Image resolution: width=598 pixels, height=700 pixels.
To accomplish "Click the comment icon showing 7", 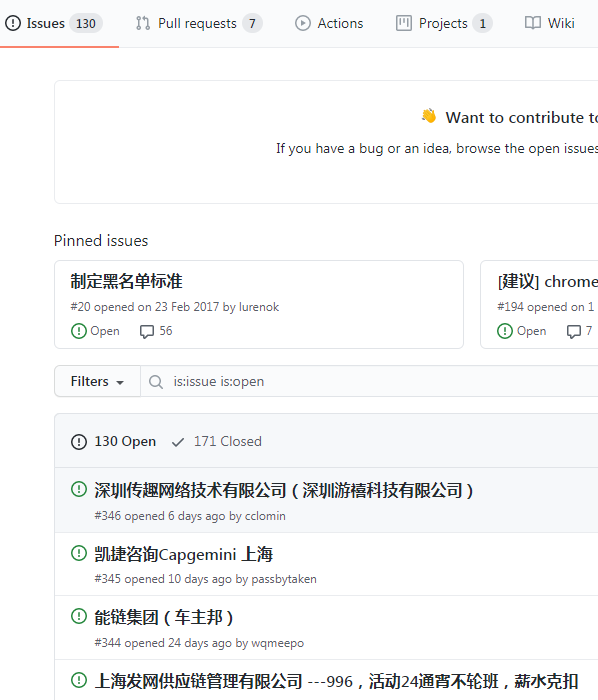I will point(573,331).
